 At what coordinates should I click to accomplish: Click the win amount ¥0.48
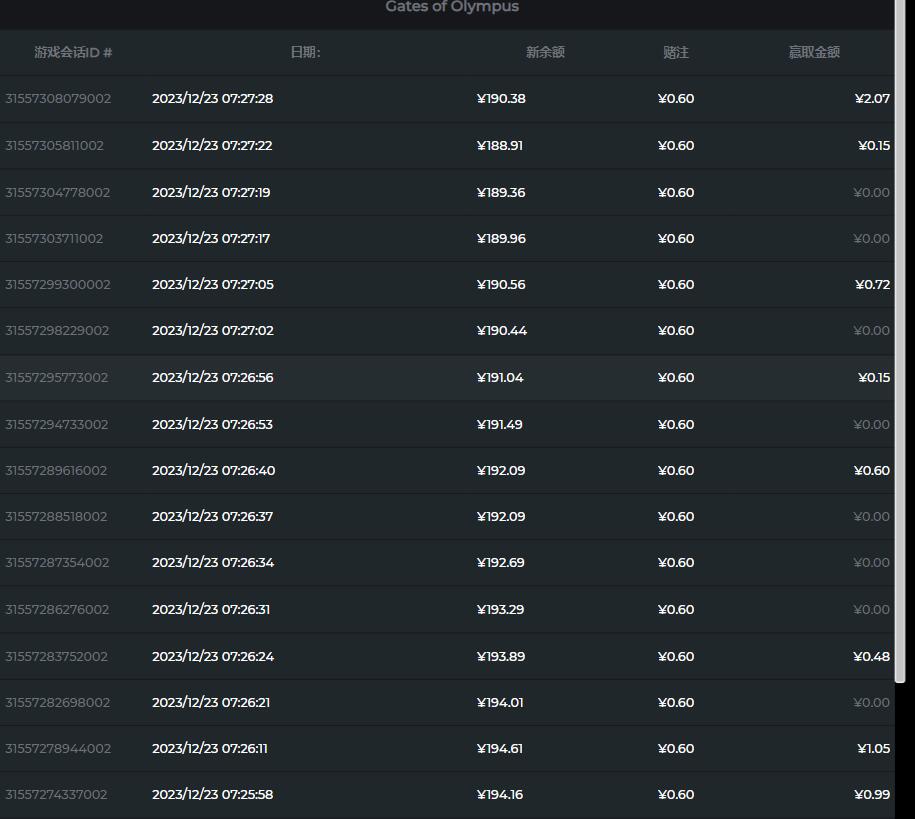[x=871, y=657]
